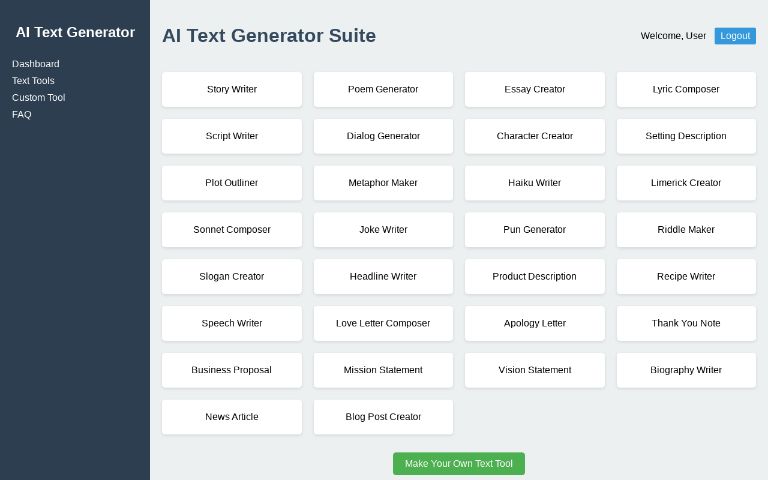Viewport: 768px width, 480px height.
Task: Launch the Haiku Writer tool
Action: 535,183
